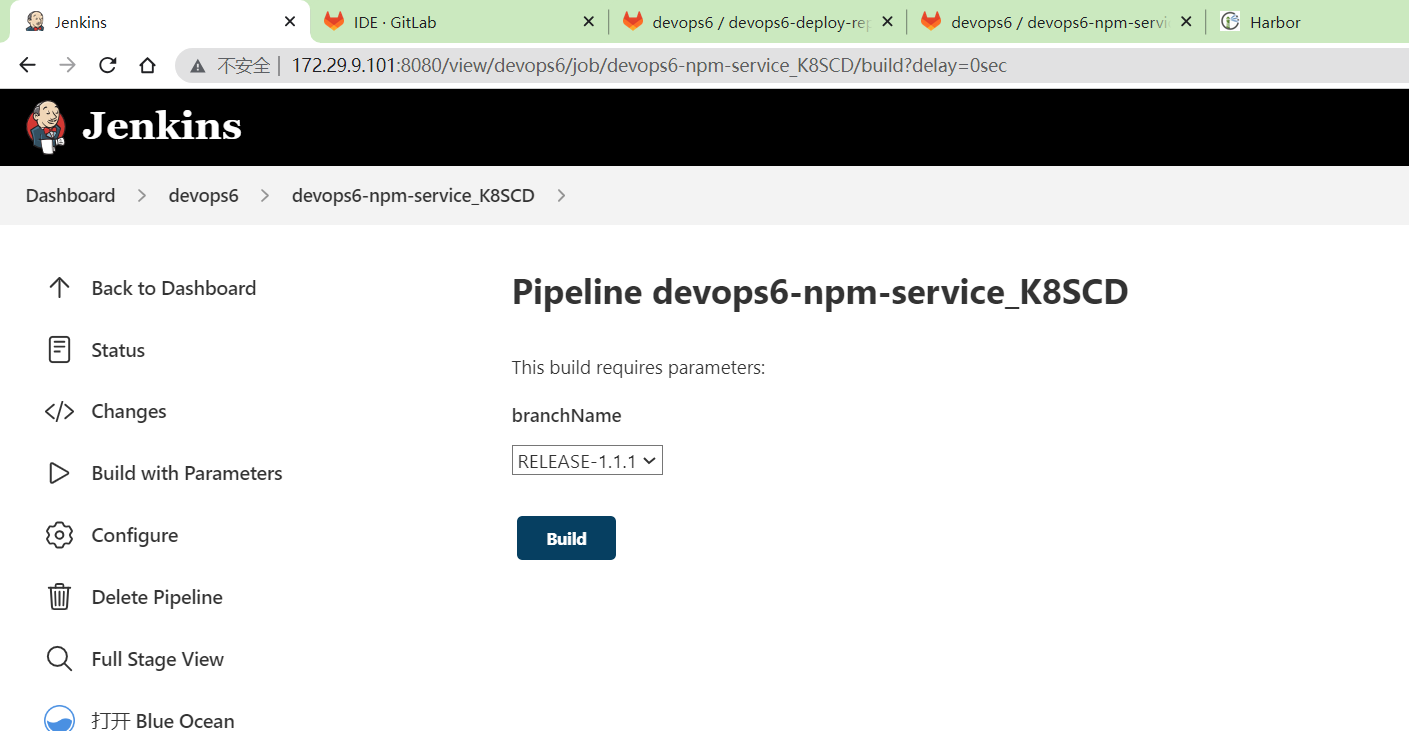Click the 'This build requires parameters:' text

[638, 368]
